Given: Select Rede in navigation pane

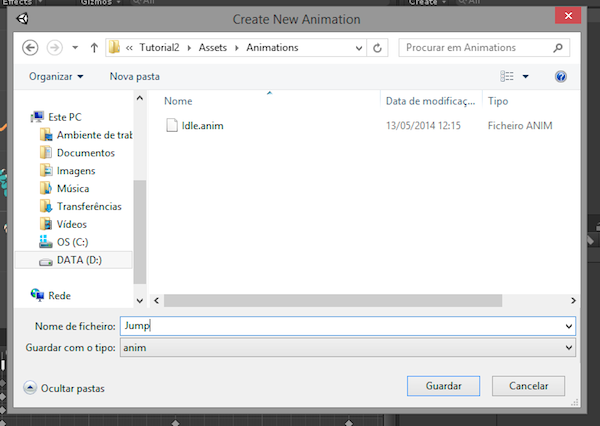Looking at the screenshot, I should (59, 296).
